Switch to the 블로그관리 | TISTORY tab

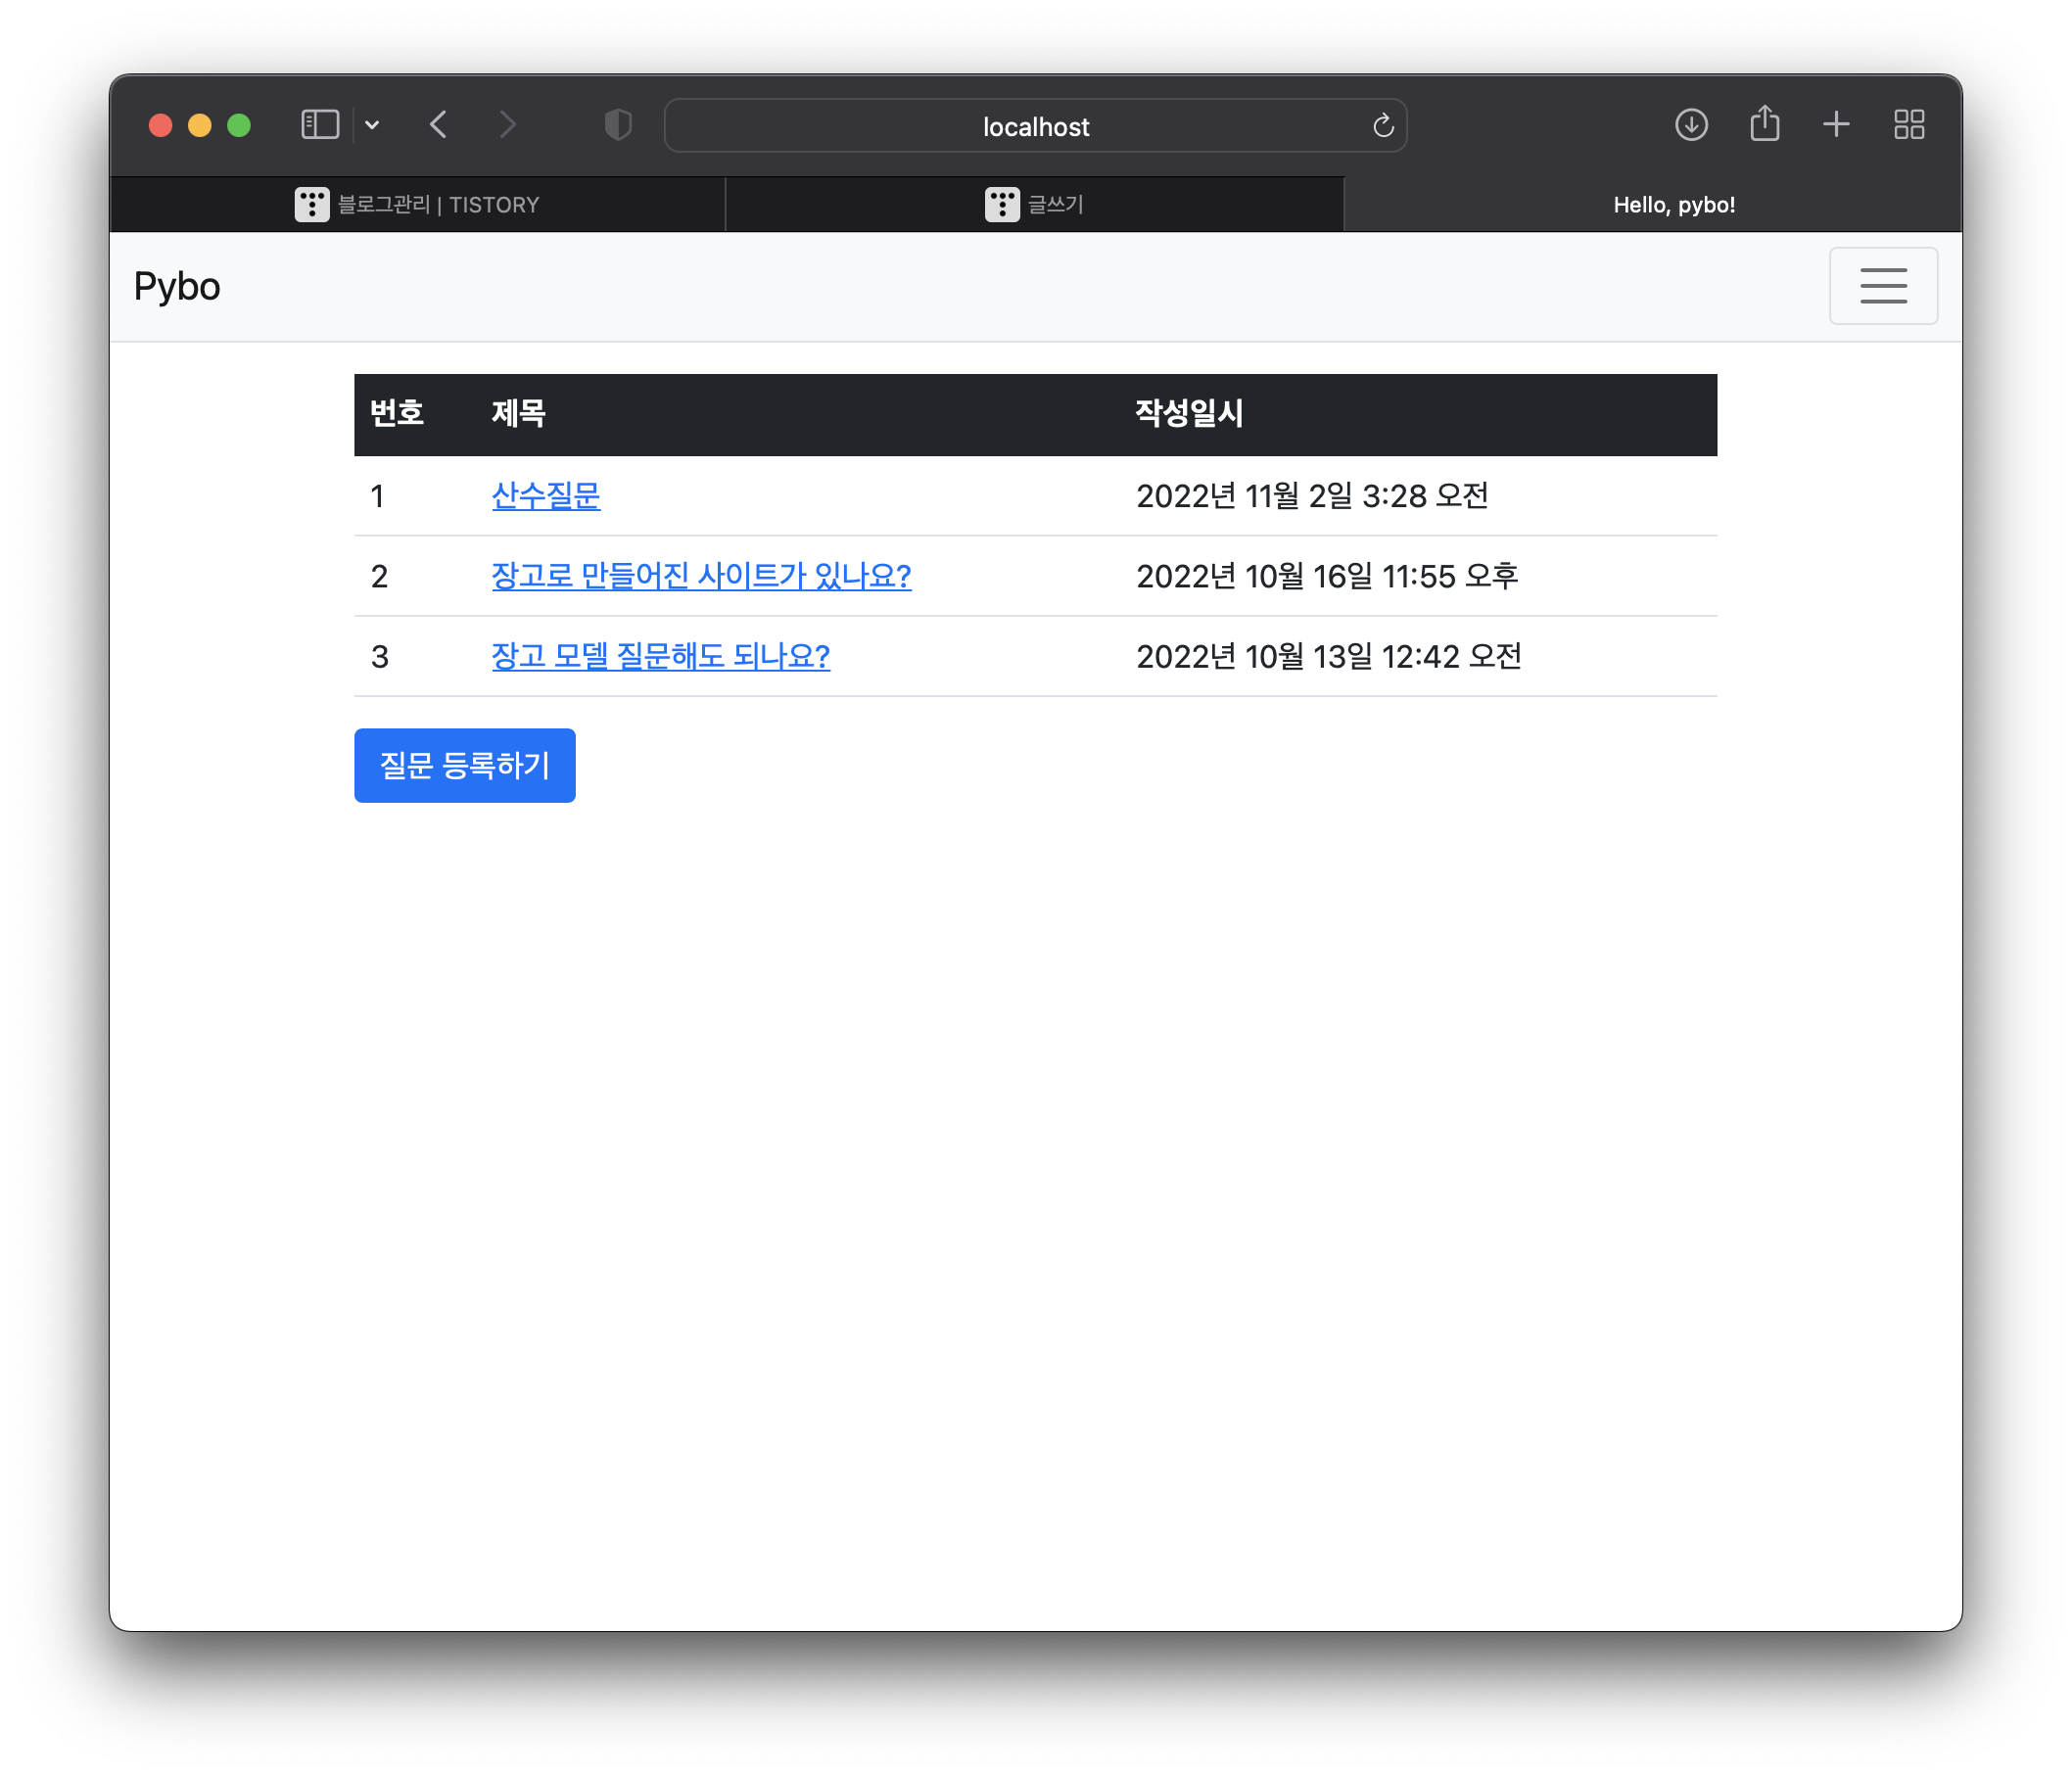[x=417, y=205]
